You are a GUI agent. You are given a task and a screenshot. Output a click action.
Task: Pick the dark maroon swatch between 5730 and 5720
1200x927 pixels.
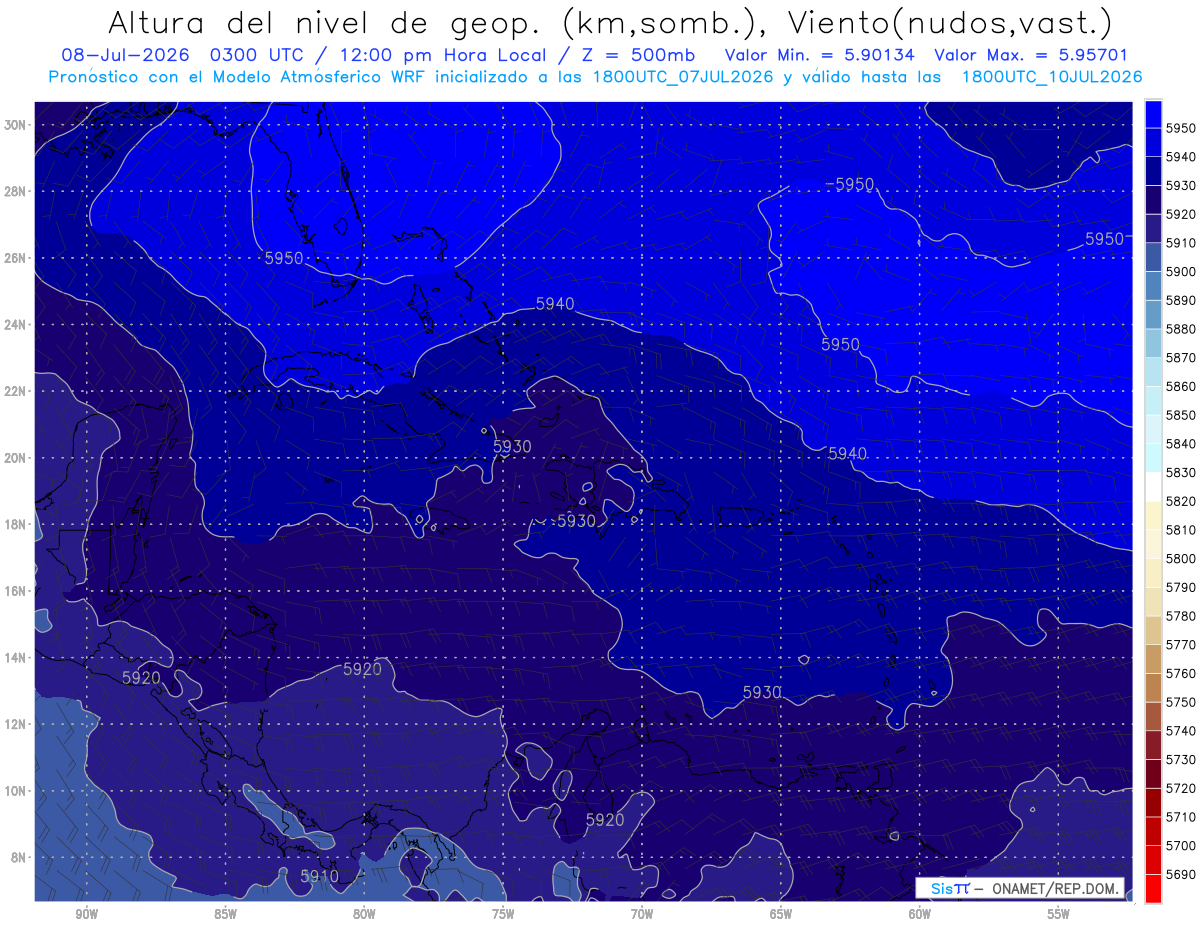coord(1153,774)
